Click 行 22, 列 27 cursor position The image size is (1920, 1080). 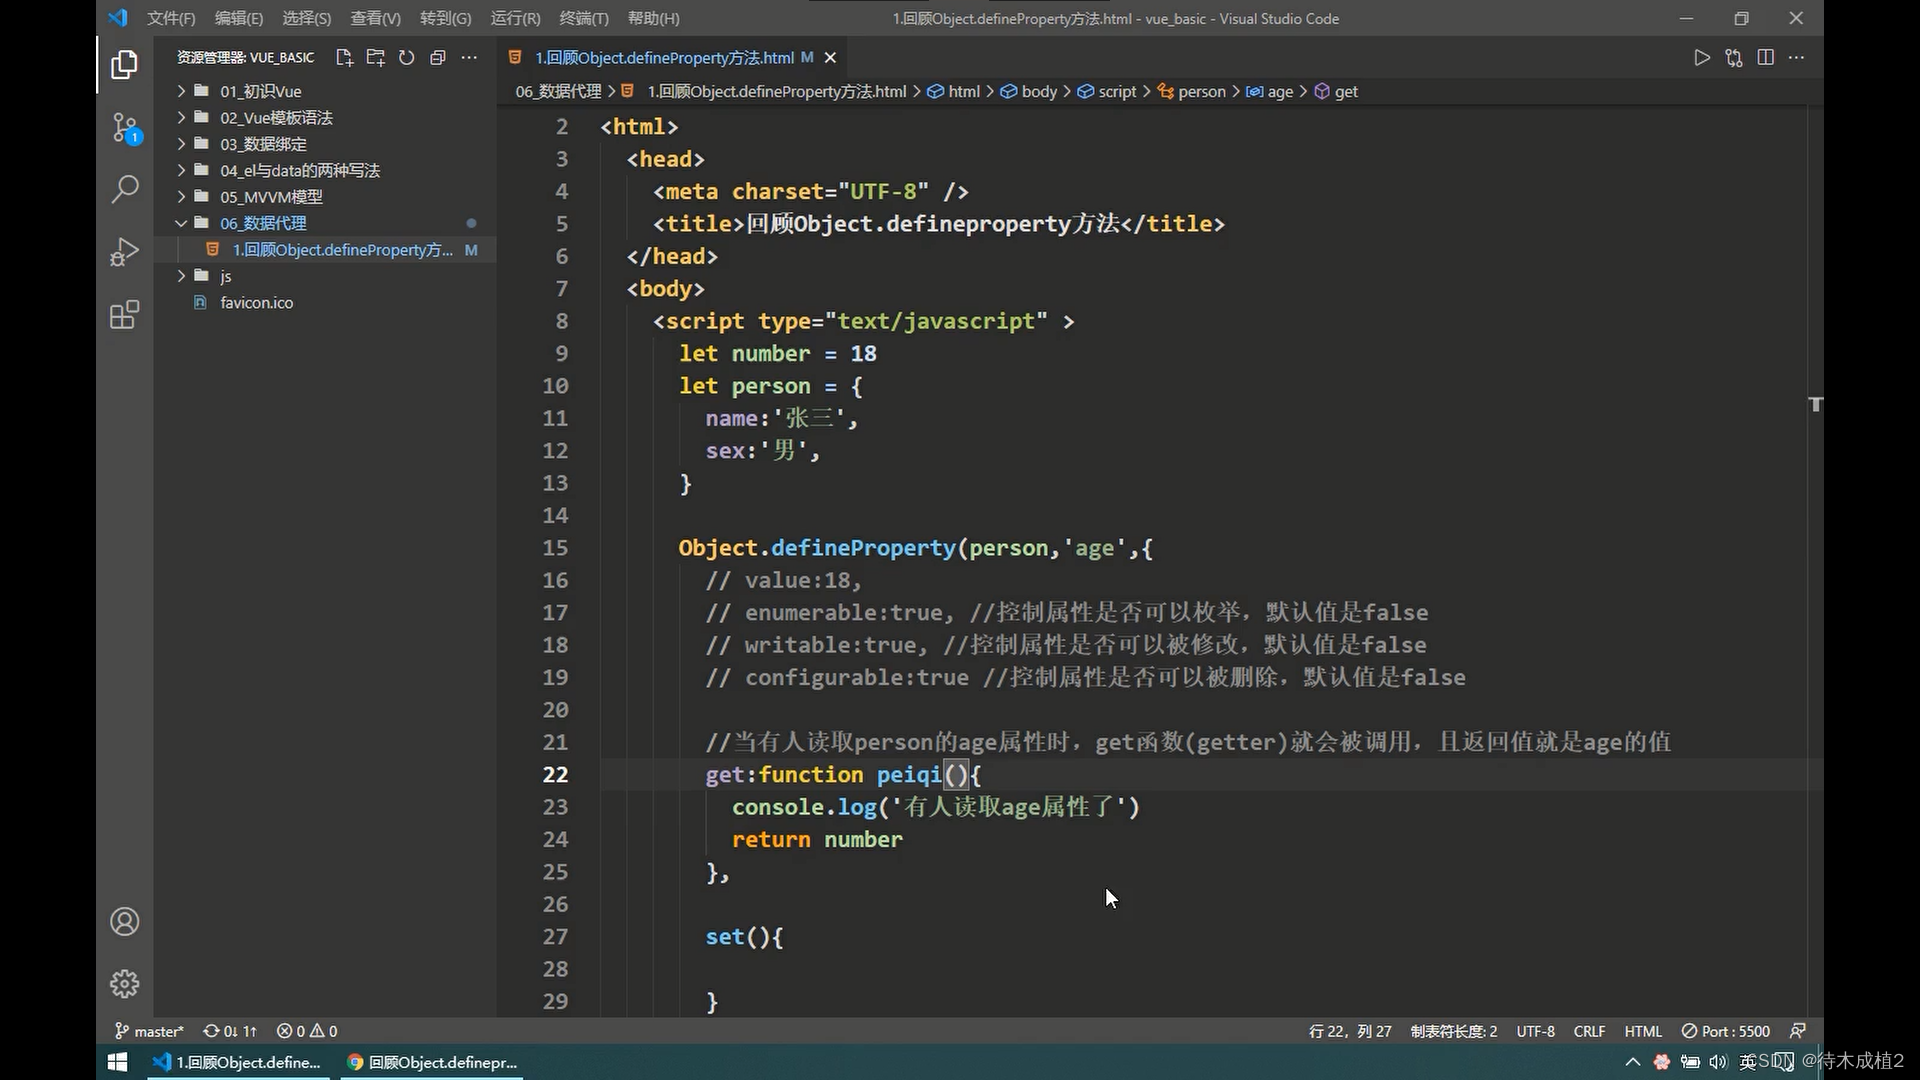coord(1350,1031)
